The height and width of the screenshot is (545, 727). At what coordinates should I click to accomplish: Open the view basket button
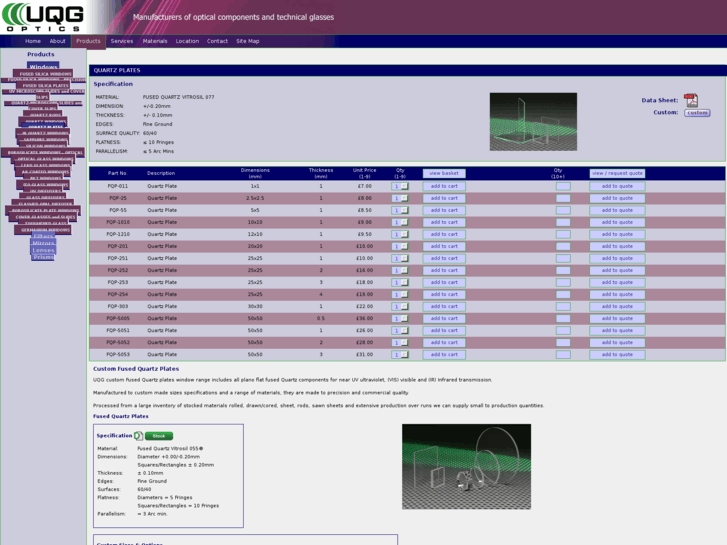pyautogui.click(x=444, y=173)
